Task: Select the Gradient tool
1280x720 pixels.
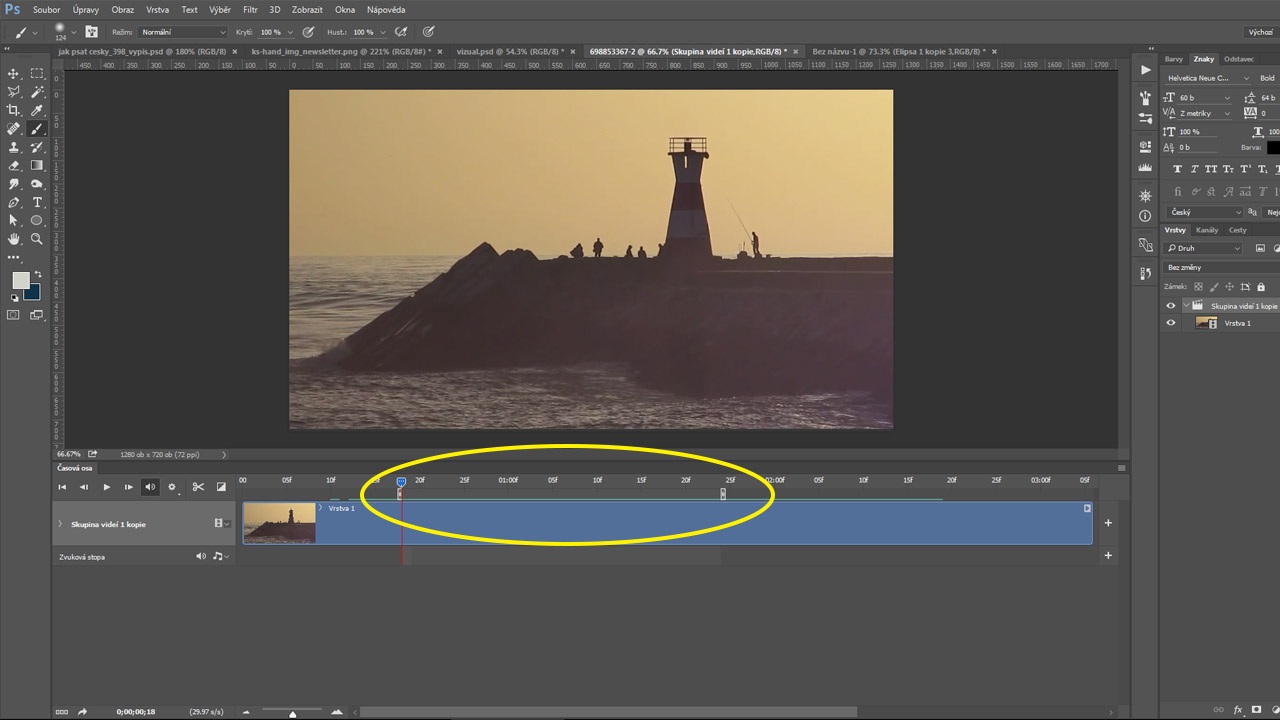Action: [x=37, y=166]
